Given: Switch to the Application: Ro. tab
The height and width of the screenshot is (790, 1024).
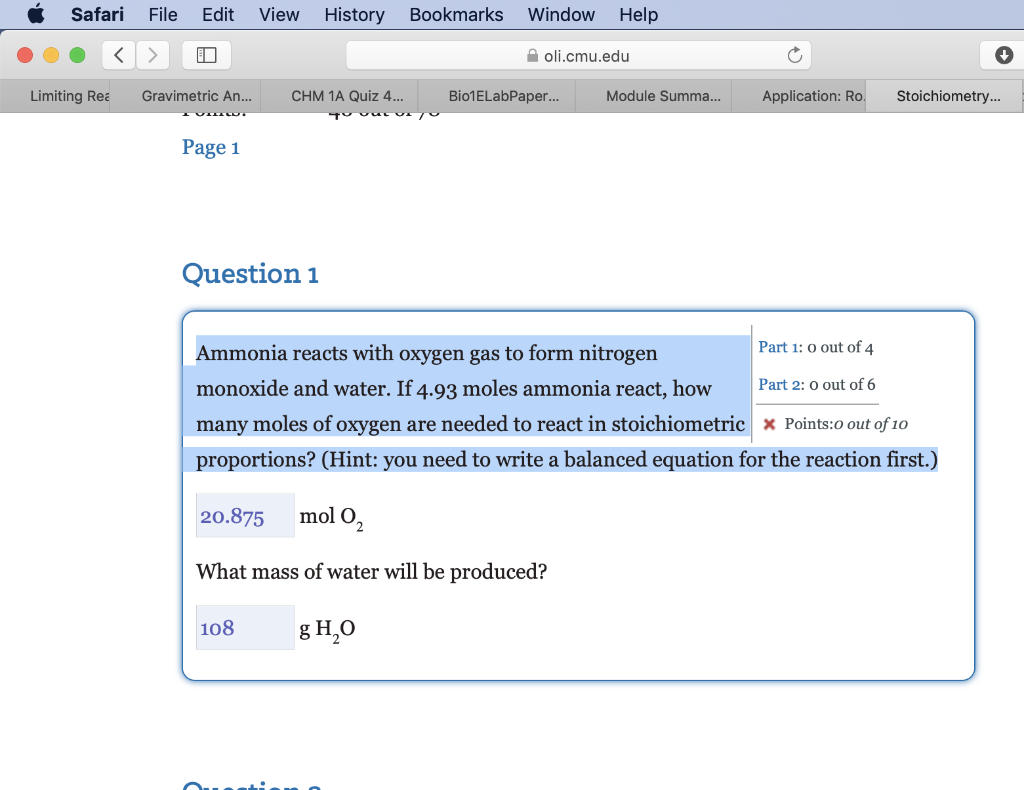Looking at the screenshot, I should (x=799, y=96).
